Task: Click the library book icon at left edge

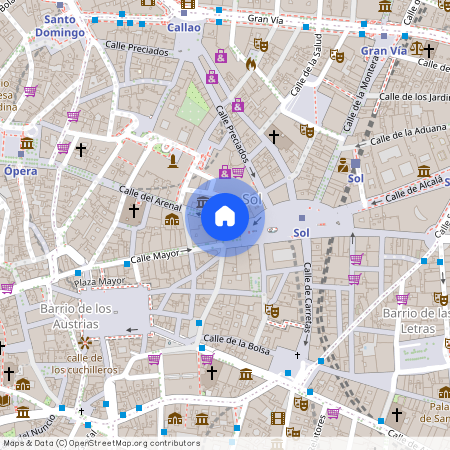Action: (5, 401)
